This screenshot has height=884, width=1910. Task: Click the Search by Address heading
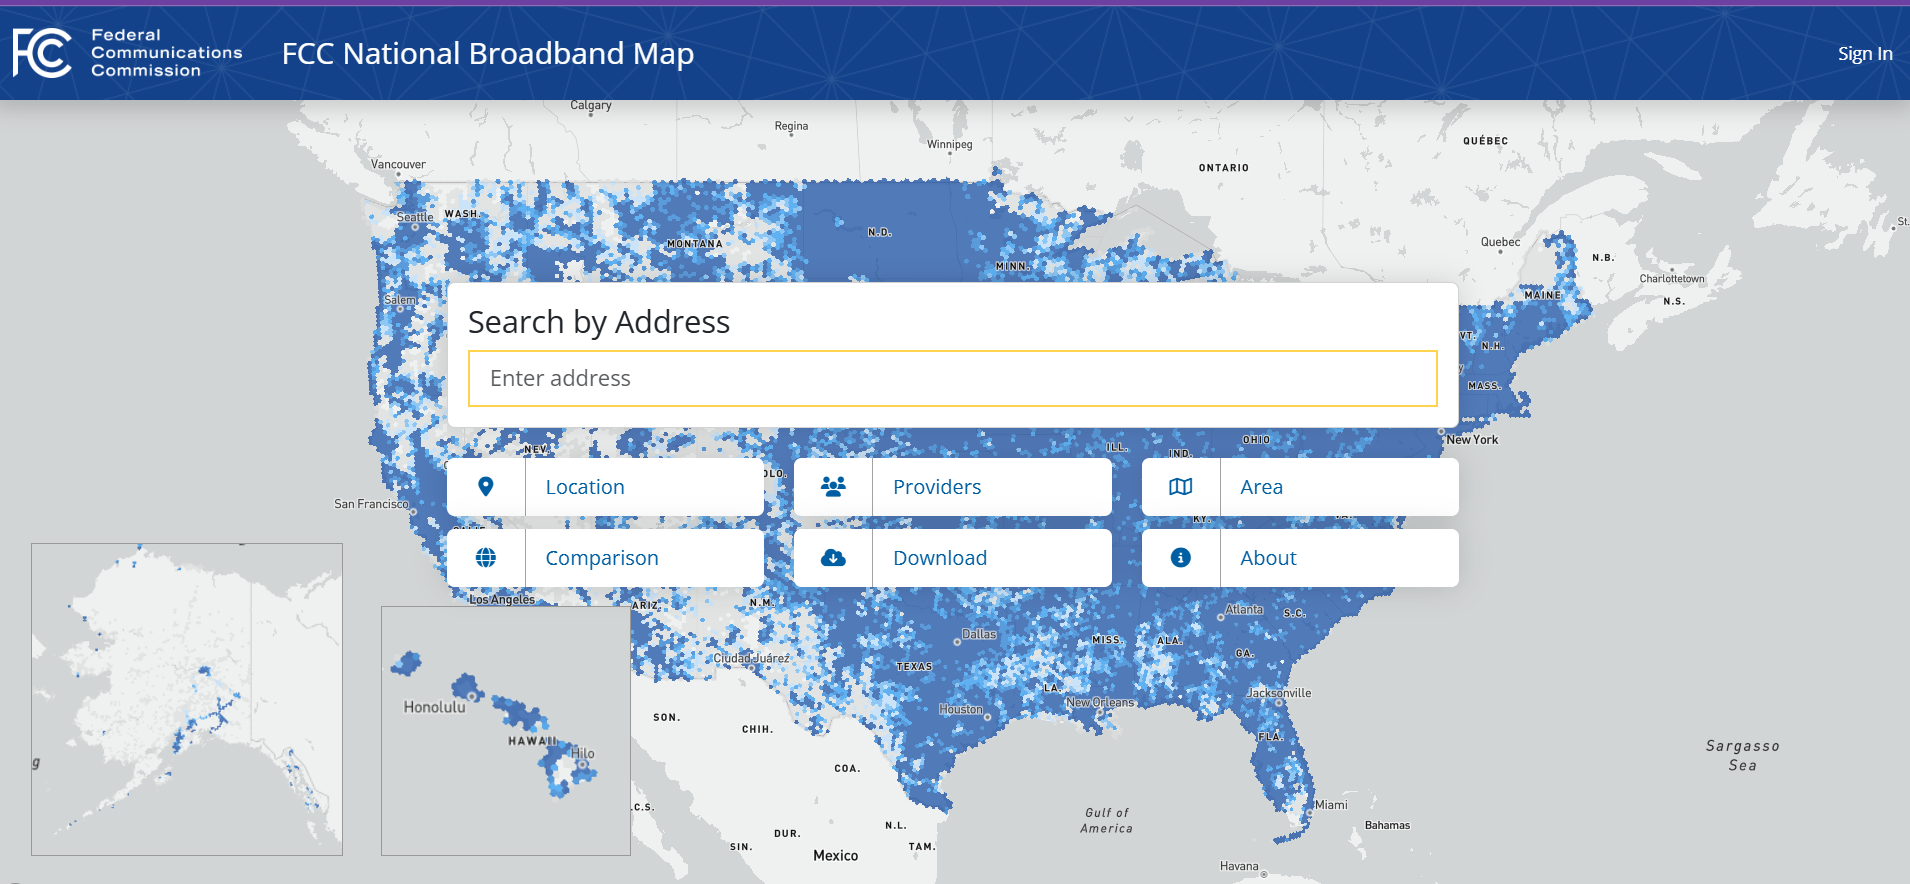(x=599, y=322)
